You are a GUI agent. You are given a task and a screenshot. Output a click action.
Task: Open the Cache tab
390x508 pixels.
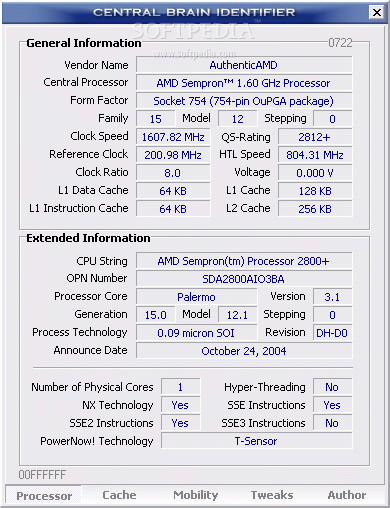[x=119, y=495]
